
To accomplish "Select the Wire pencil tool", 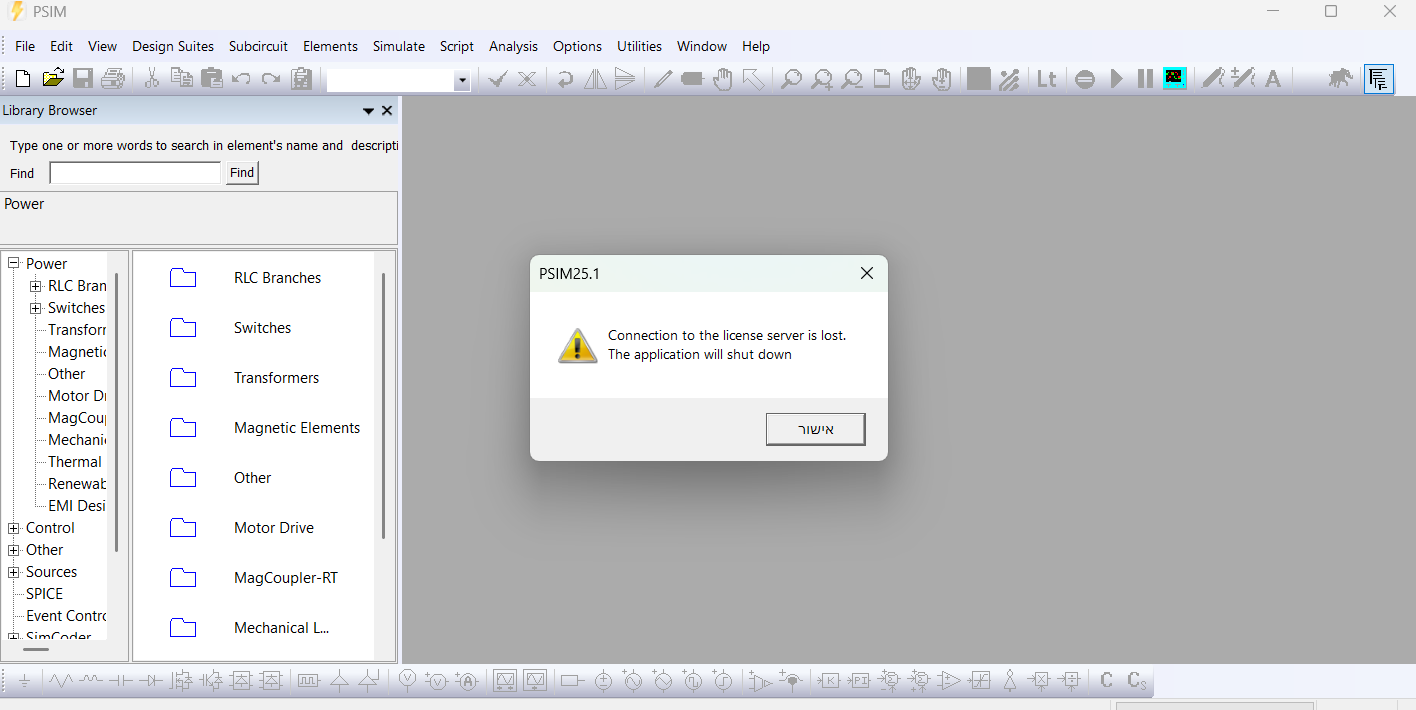I will tap(662, 78).
